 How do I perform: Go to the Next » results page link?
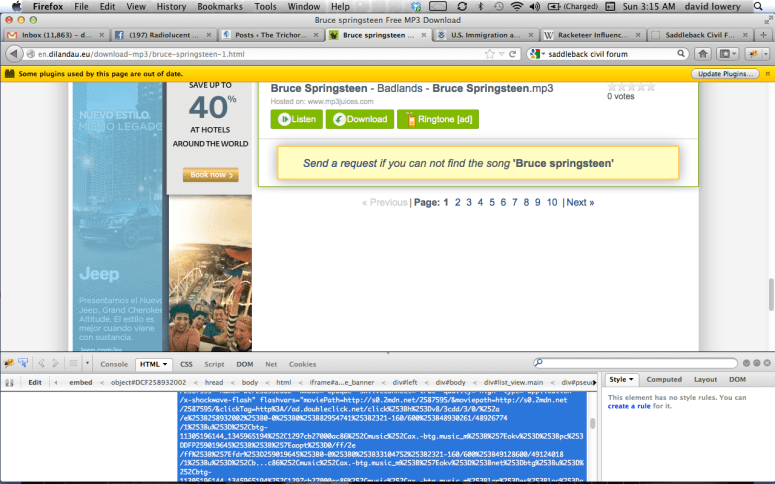pos(580,202)
